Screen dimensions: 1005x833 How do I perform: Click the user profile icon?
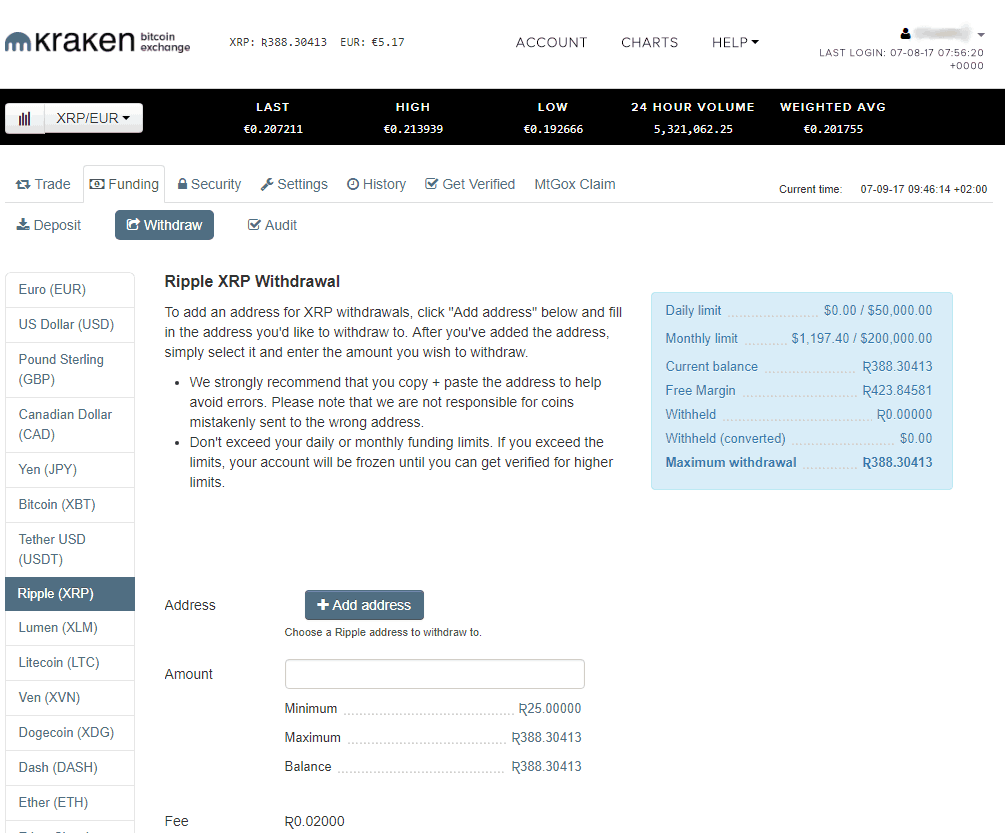coord(906,33)
